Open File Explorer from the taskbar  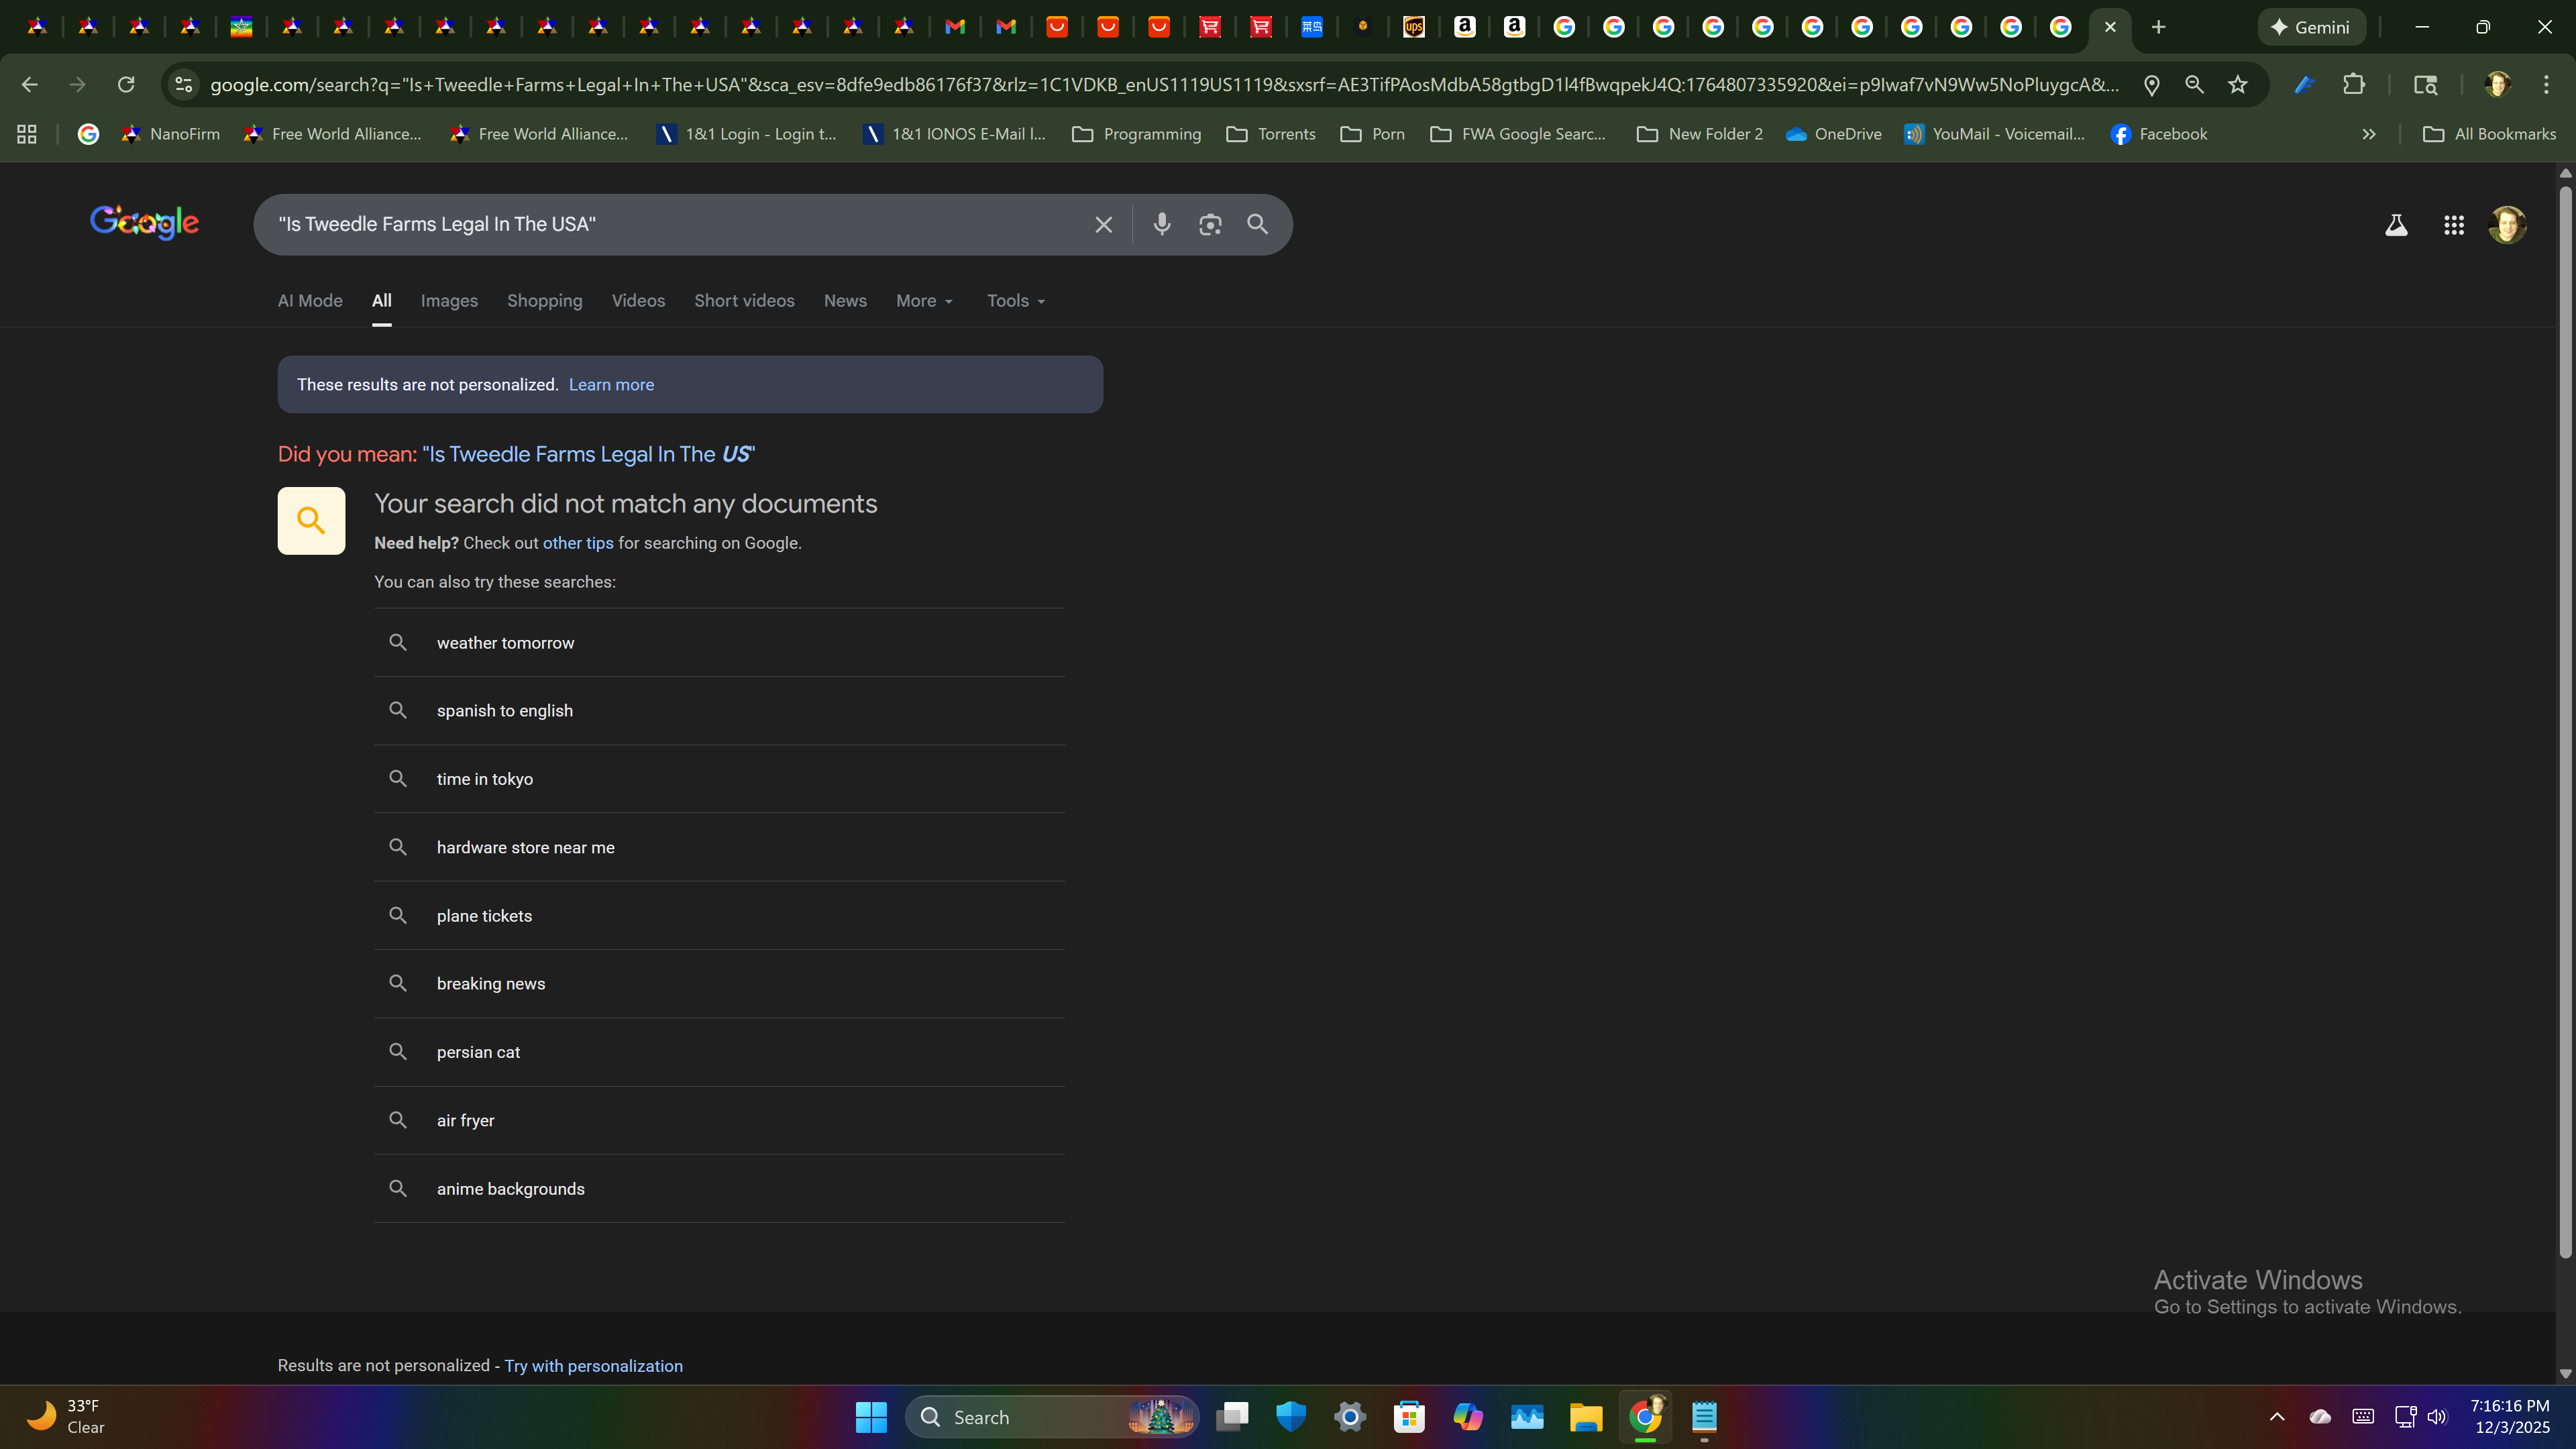tap(1586, 1417)
